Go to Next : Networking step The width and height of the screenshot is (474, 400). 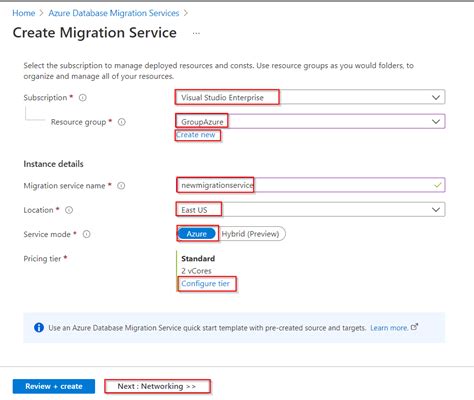coord(157,386)
